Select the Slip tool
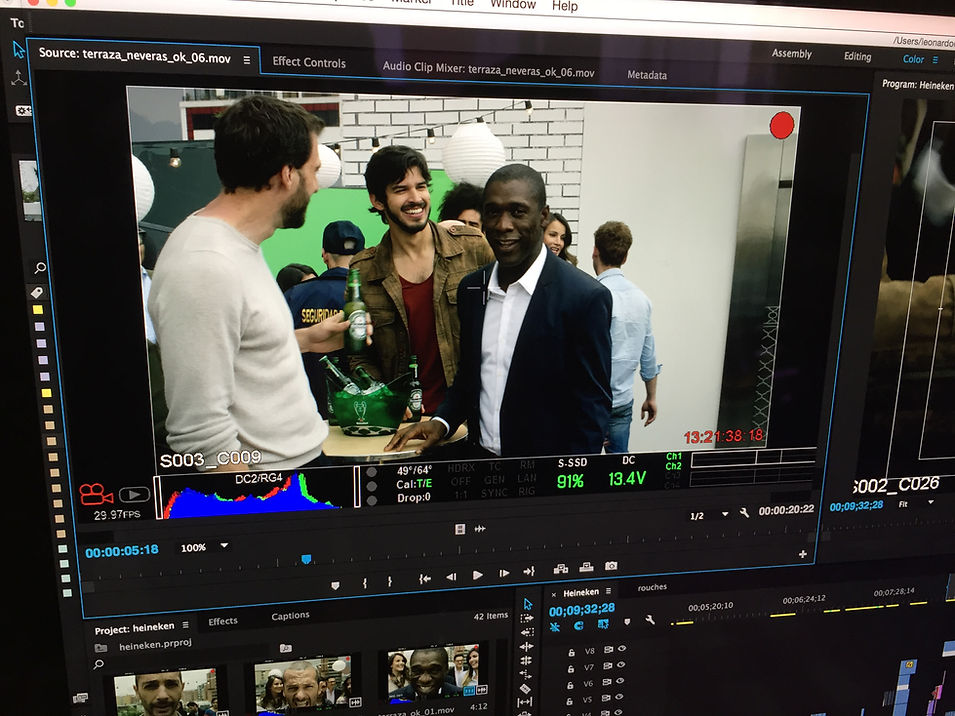The height and width of the screenshot is (716, 955). [525, 702]
